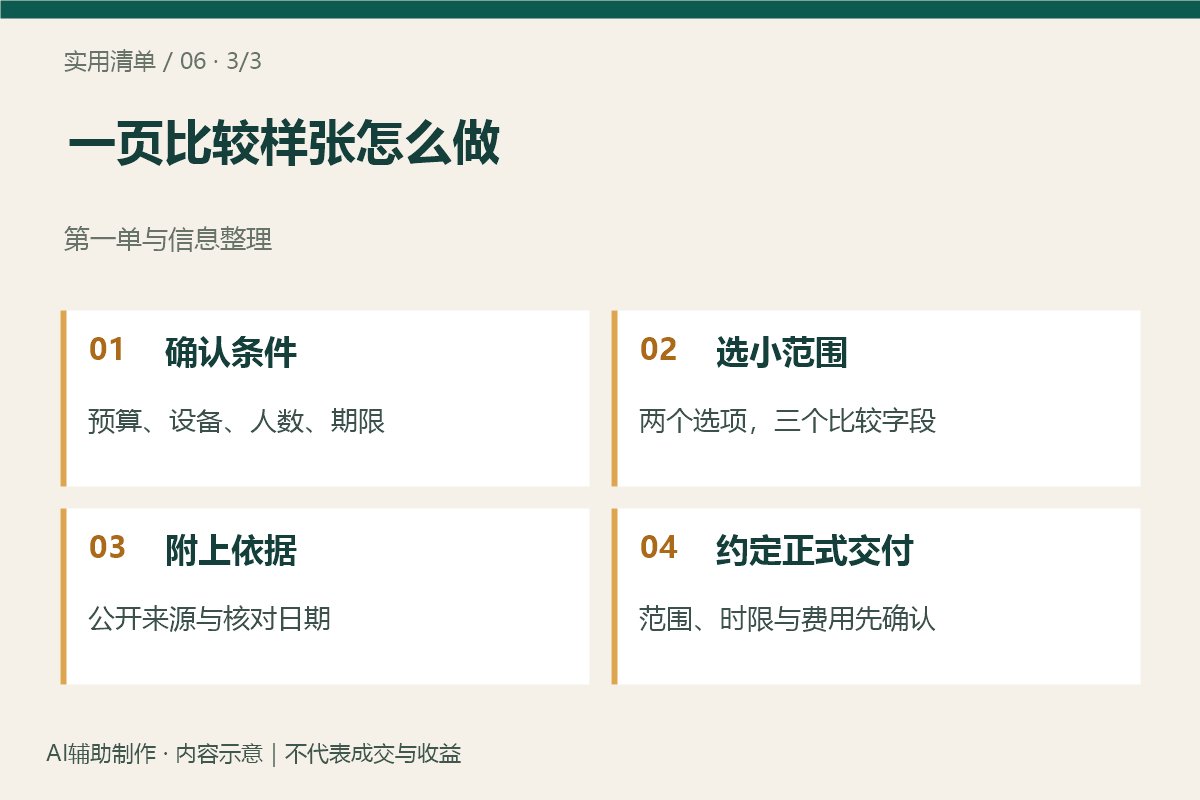The height and width of the screenshot is (800, 1200).
Task: Click the text 两个选项，三个比较字段
Action: (x=788, y=421)
